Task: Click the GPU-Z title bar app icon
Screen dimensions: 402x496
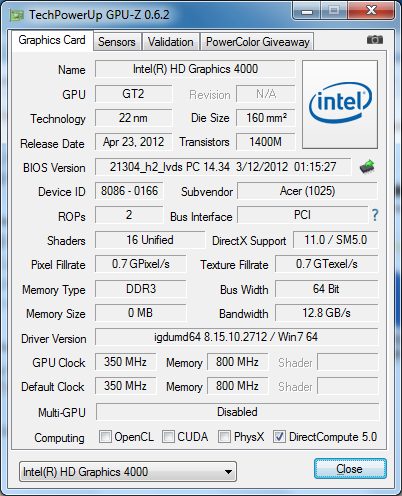Action: coord(17,15)
